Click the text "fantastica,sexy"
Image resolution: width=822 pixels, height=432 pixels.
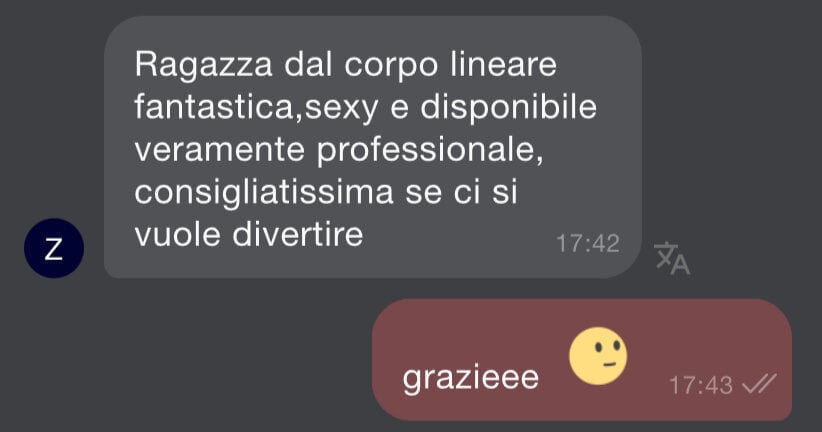(x=256, y=108)
